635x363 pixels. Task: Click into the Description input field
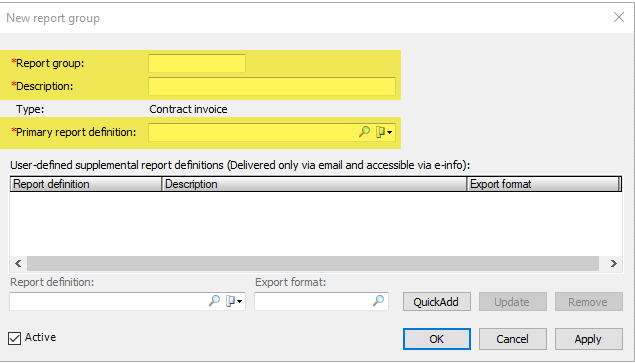click(x=272, y=87)
